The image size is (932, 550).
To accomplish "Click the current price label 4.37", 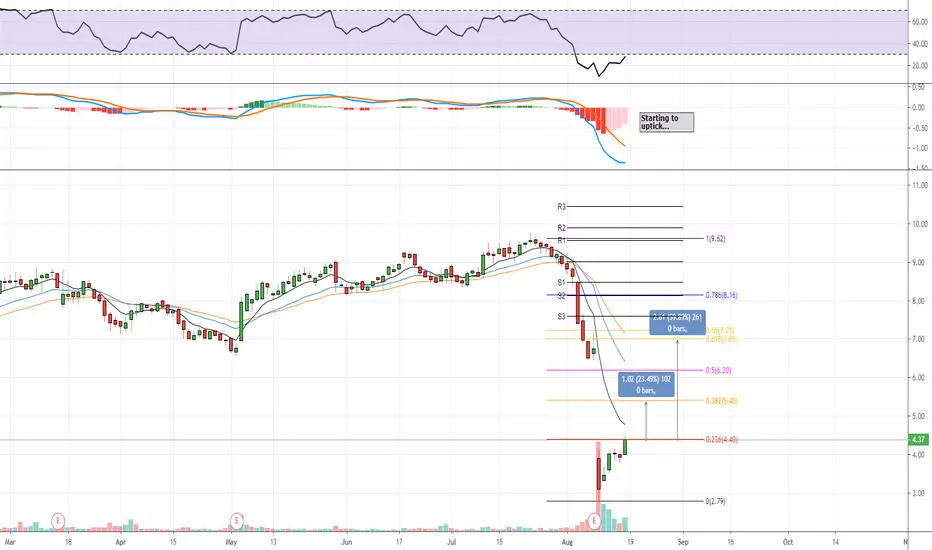I will (x=918, y=439).
